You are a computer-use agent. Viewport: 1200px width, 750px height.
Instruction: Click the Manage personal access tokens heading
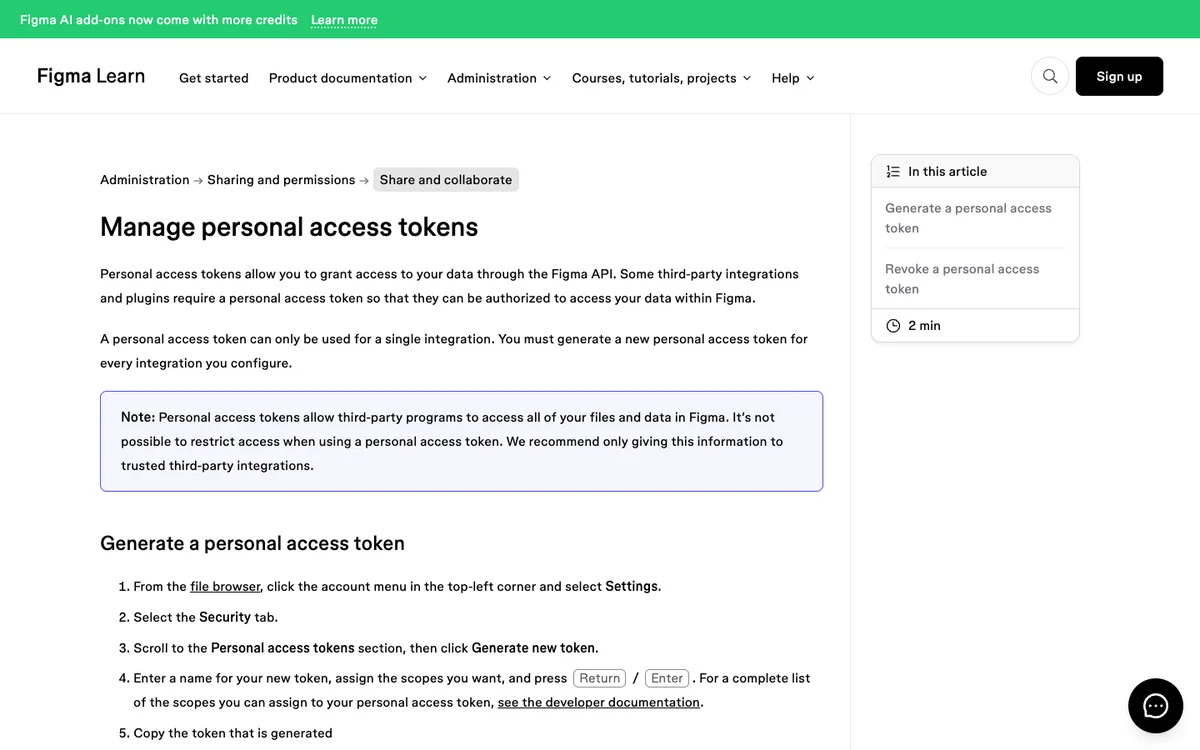[x=289, y=227]
